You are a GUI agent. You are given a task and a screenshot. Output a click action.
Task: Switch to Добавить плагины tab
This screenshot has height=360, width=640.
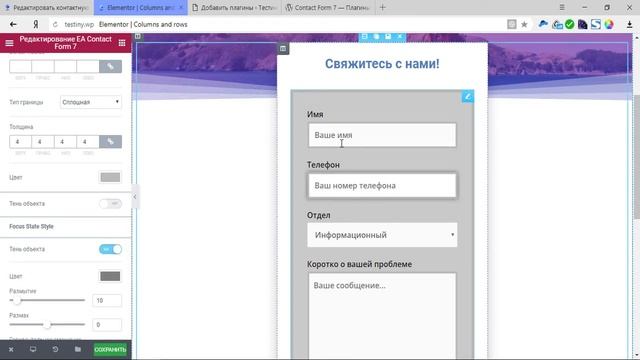coord(235,7)
